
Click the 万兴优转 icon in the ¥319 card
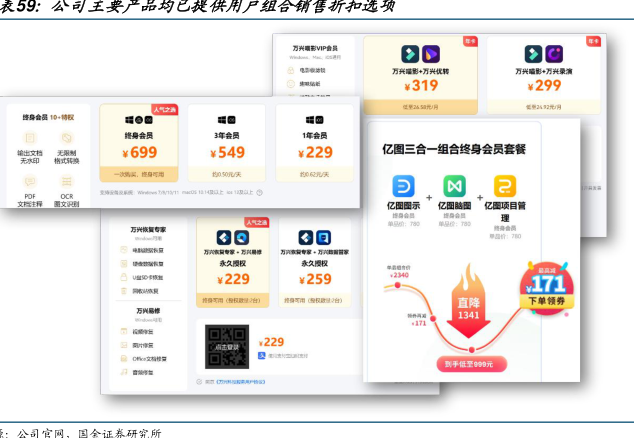point(431,54)
